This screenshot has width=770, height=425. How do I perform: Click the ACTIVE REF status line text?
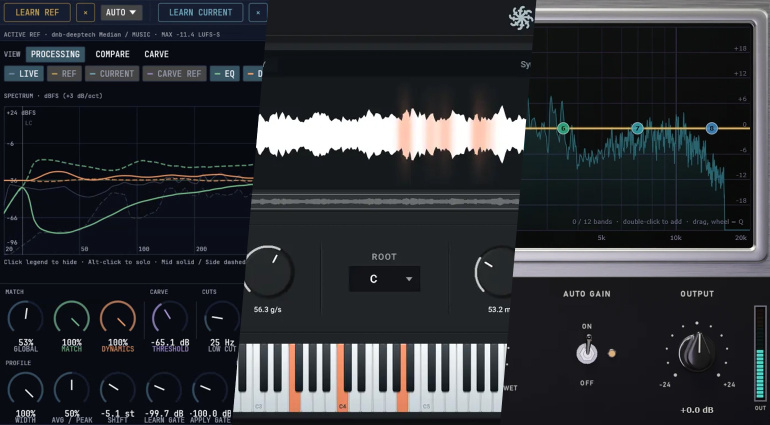click(x=112, y=34)
